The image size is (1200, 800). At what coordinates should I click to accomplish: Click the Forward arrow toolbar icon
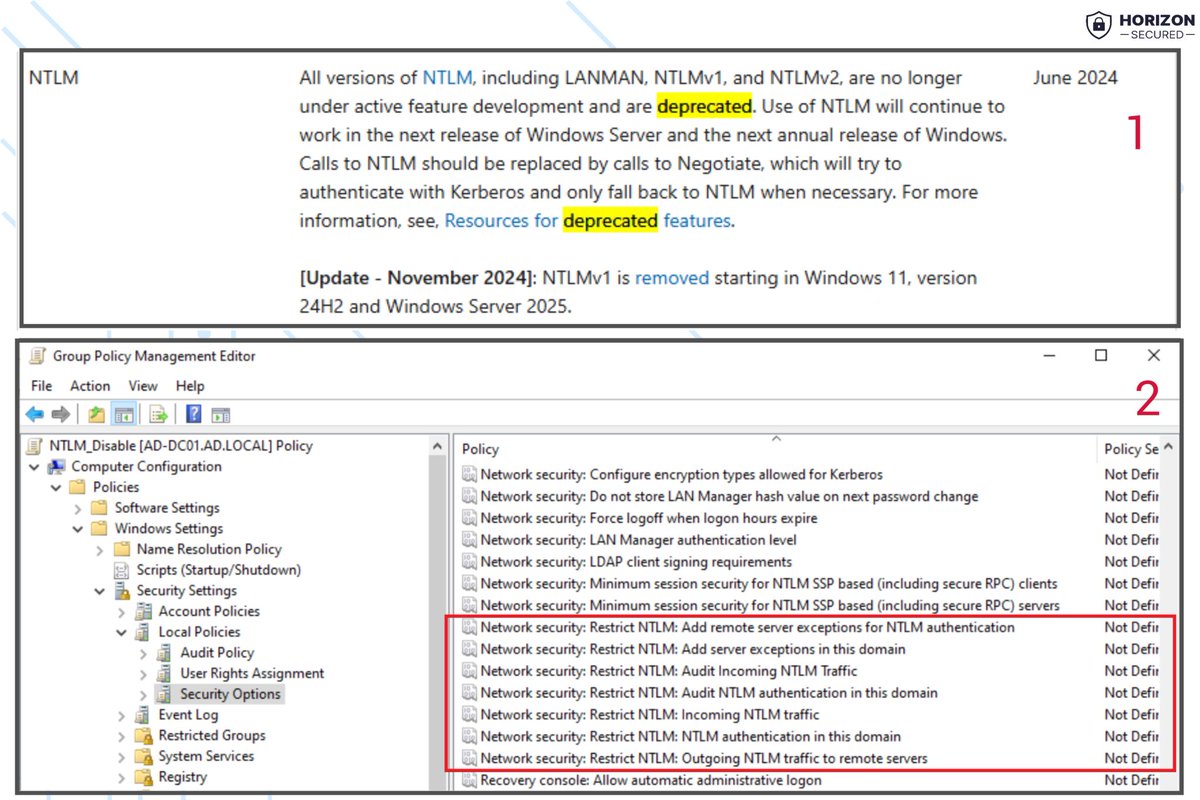[x=60, y=414]
